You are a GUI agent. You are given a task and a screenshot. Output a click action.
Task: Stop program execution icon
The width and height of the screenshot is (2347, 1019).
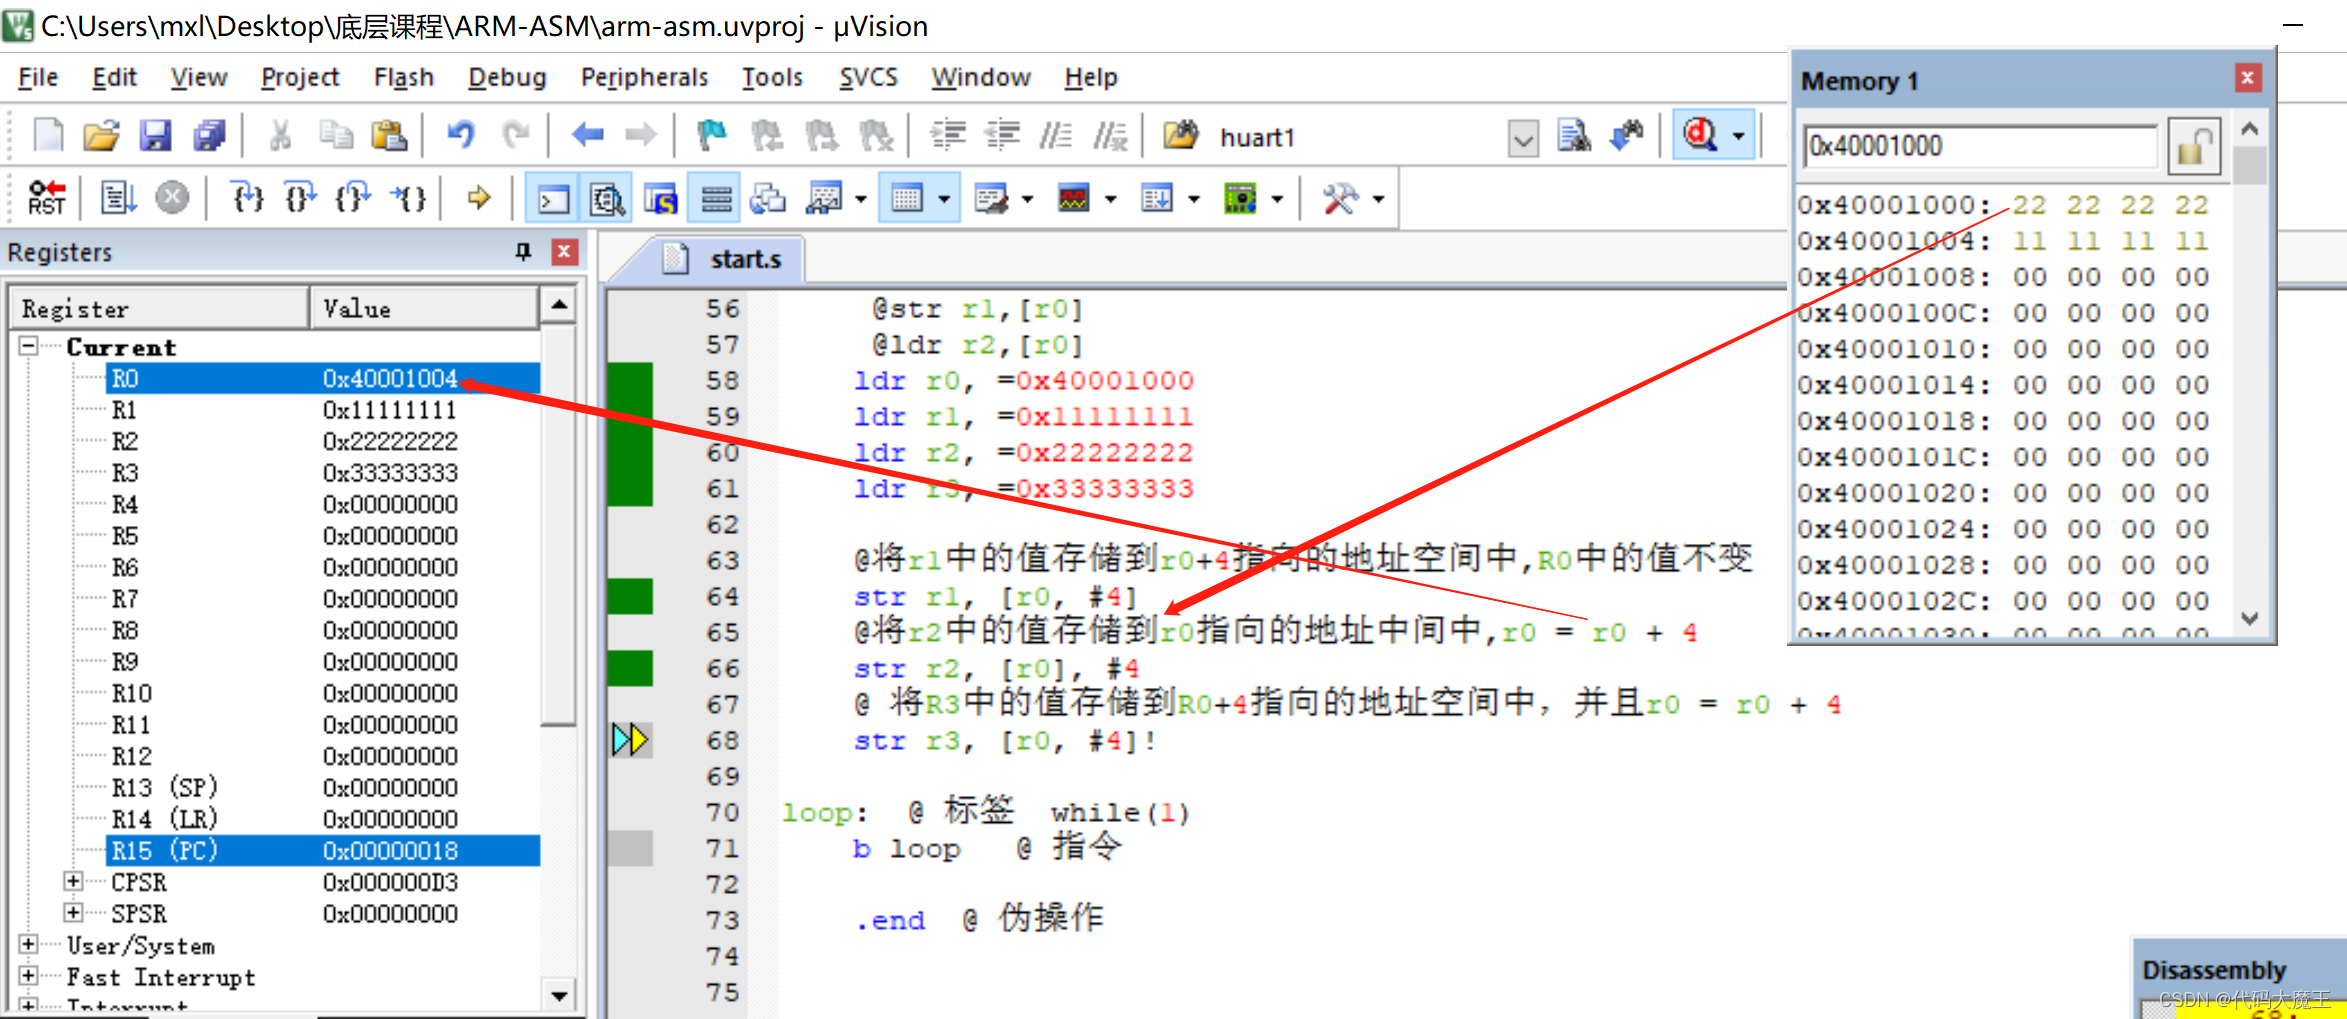(172, 198)
